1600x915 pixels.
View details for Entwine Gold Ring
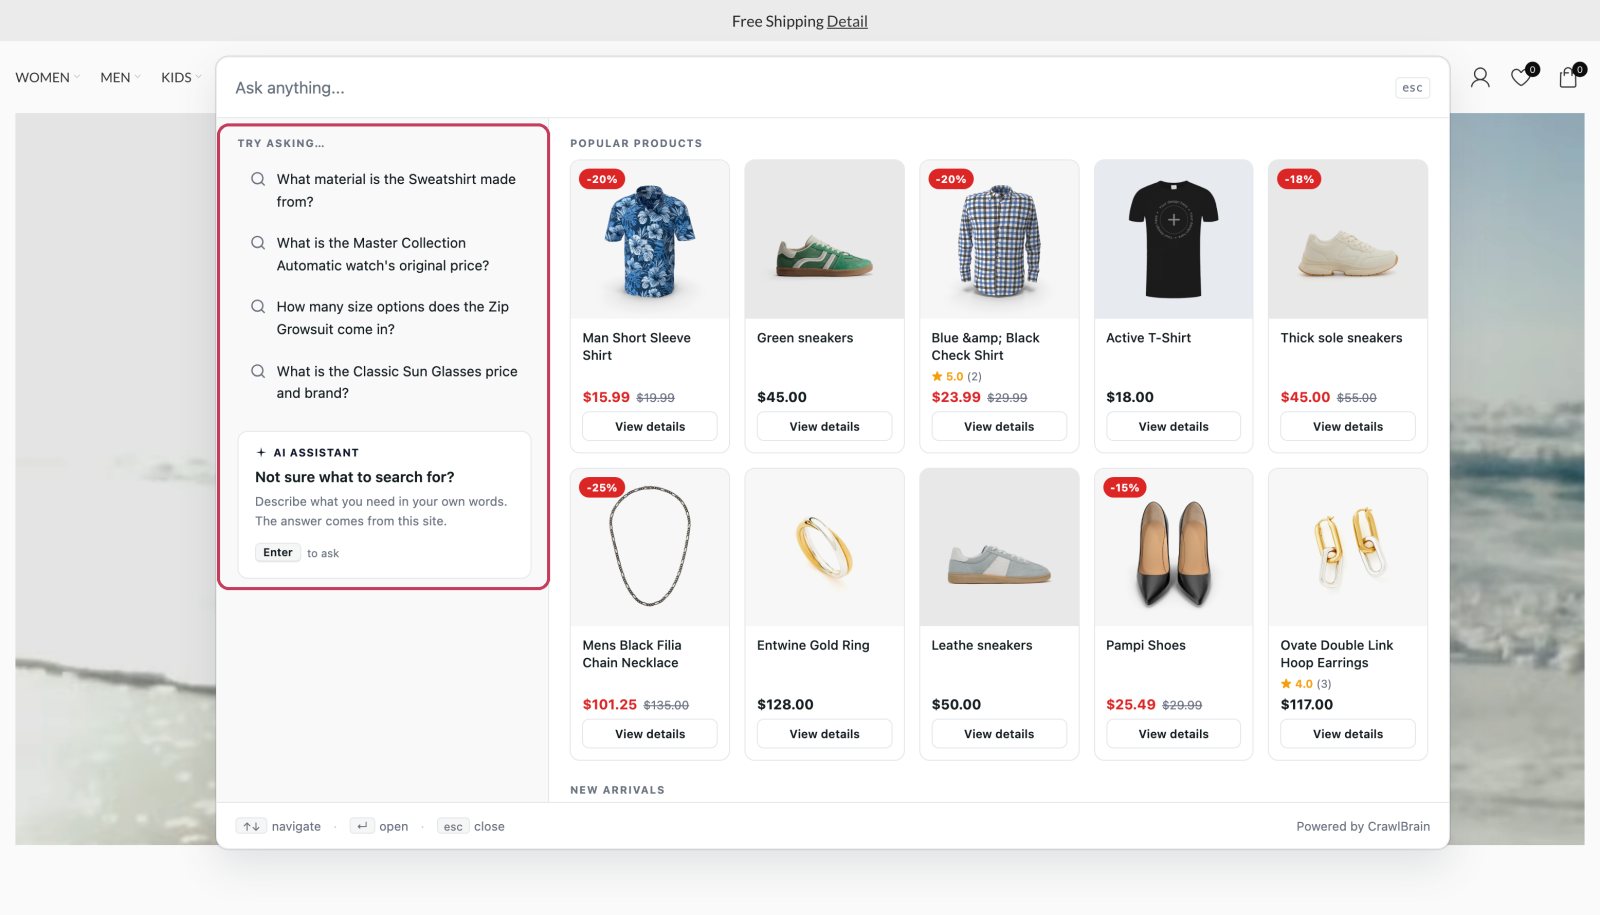point(825,734)
